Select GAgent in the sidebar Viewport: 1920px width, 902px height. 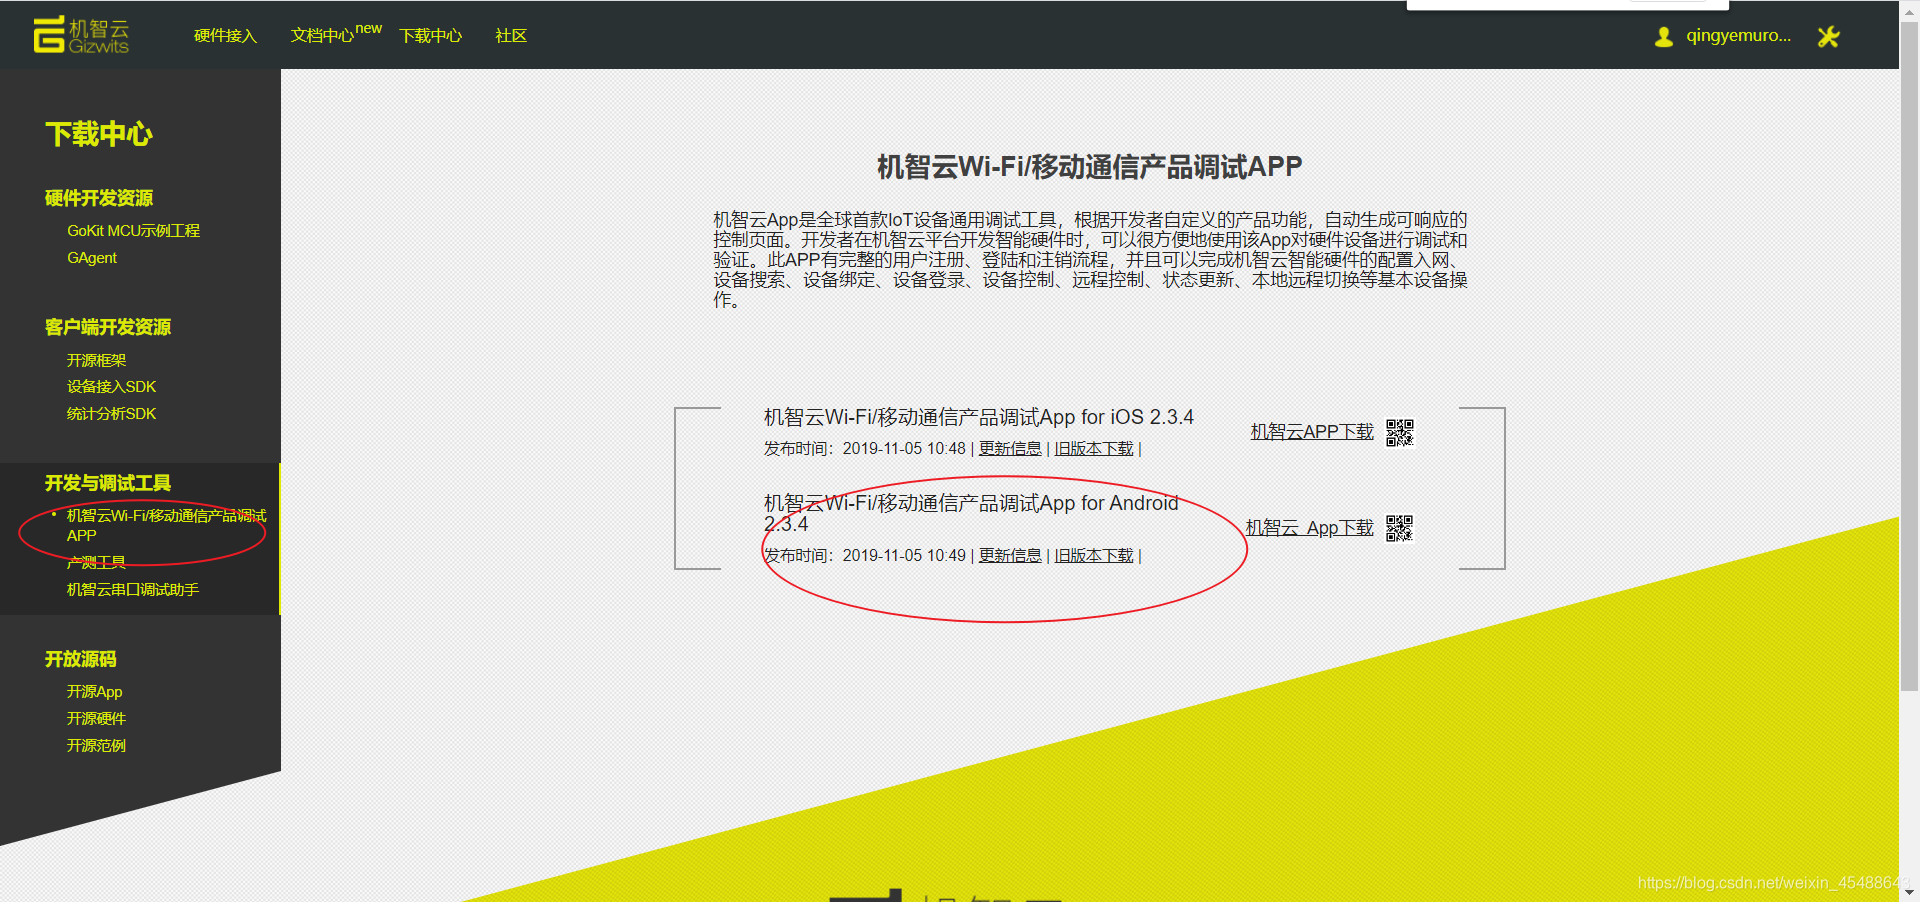(x=92, y=258)
